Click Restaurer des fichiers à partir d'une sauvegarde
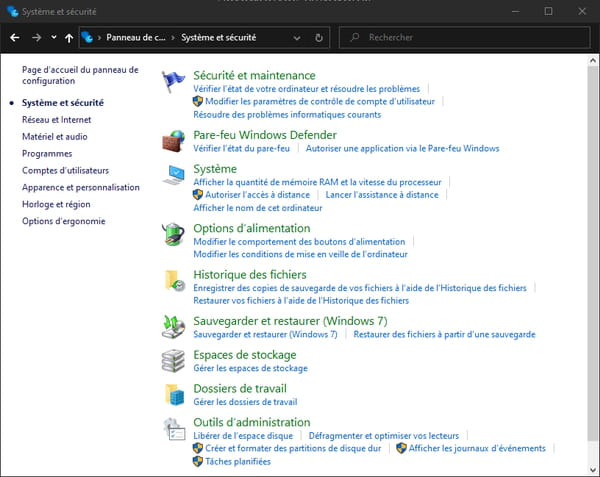The width and height of the screenshot is (600, 477). pos(444,334)
